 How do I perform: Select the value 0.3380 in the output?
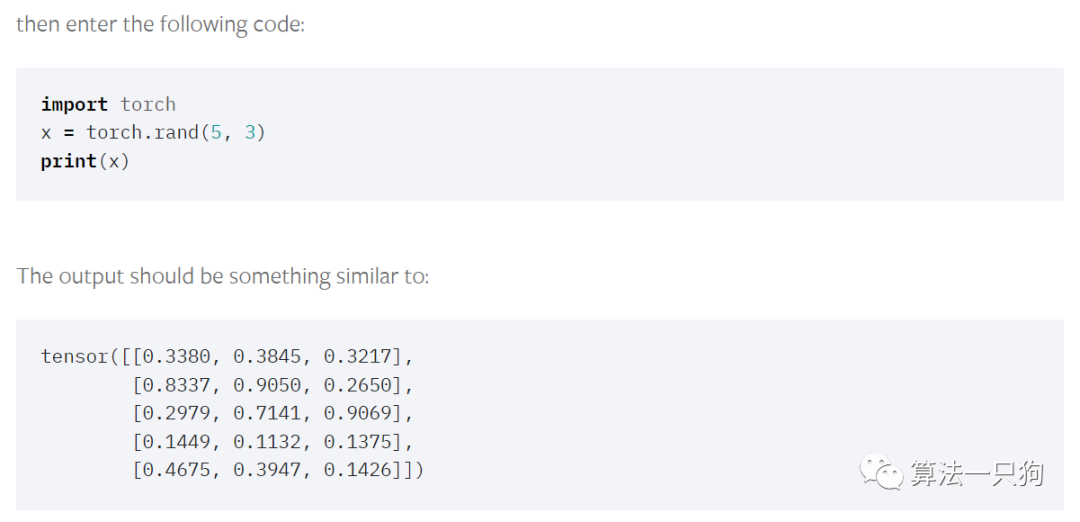click(x=177, y=356)
